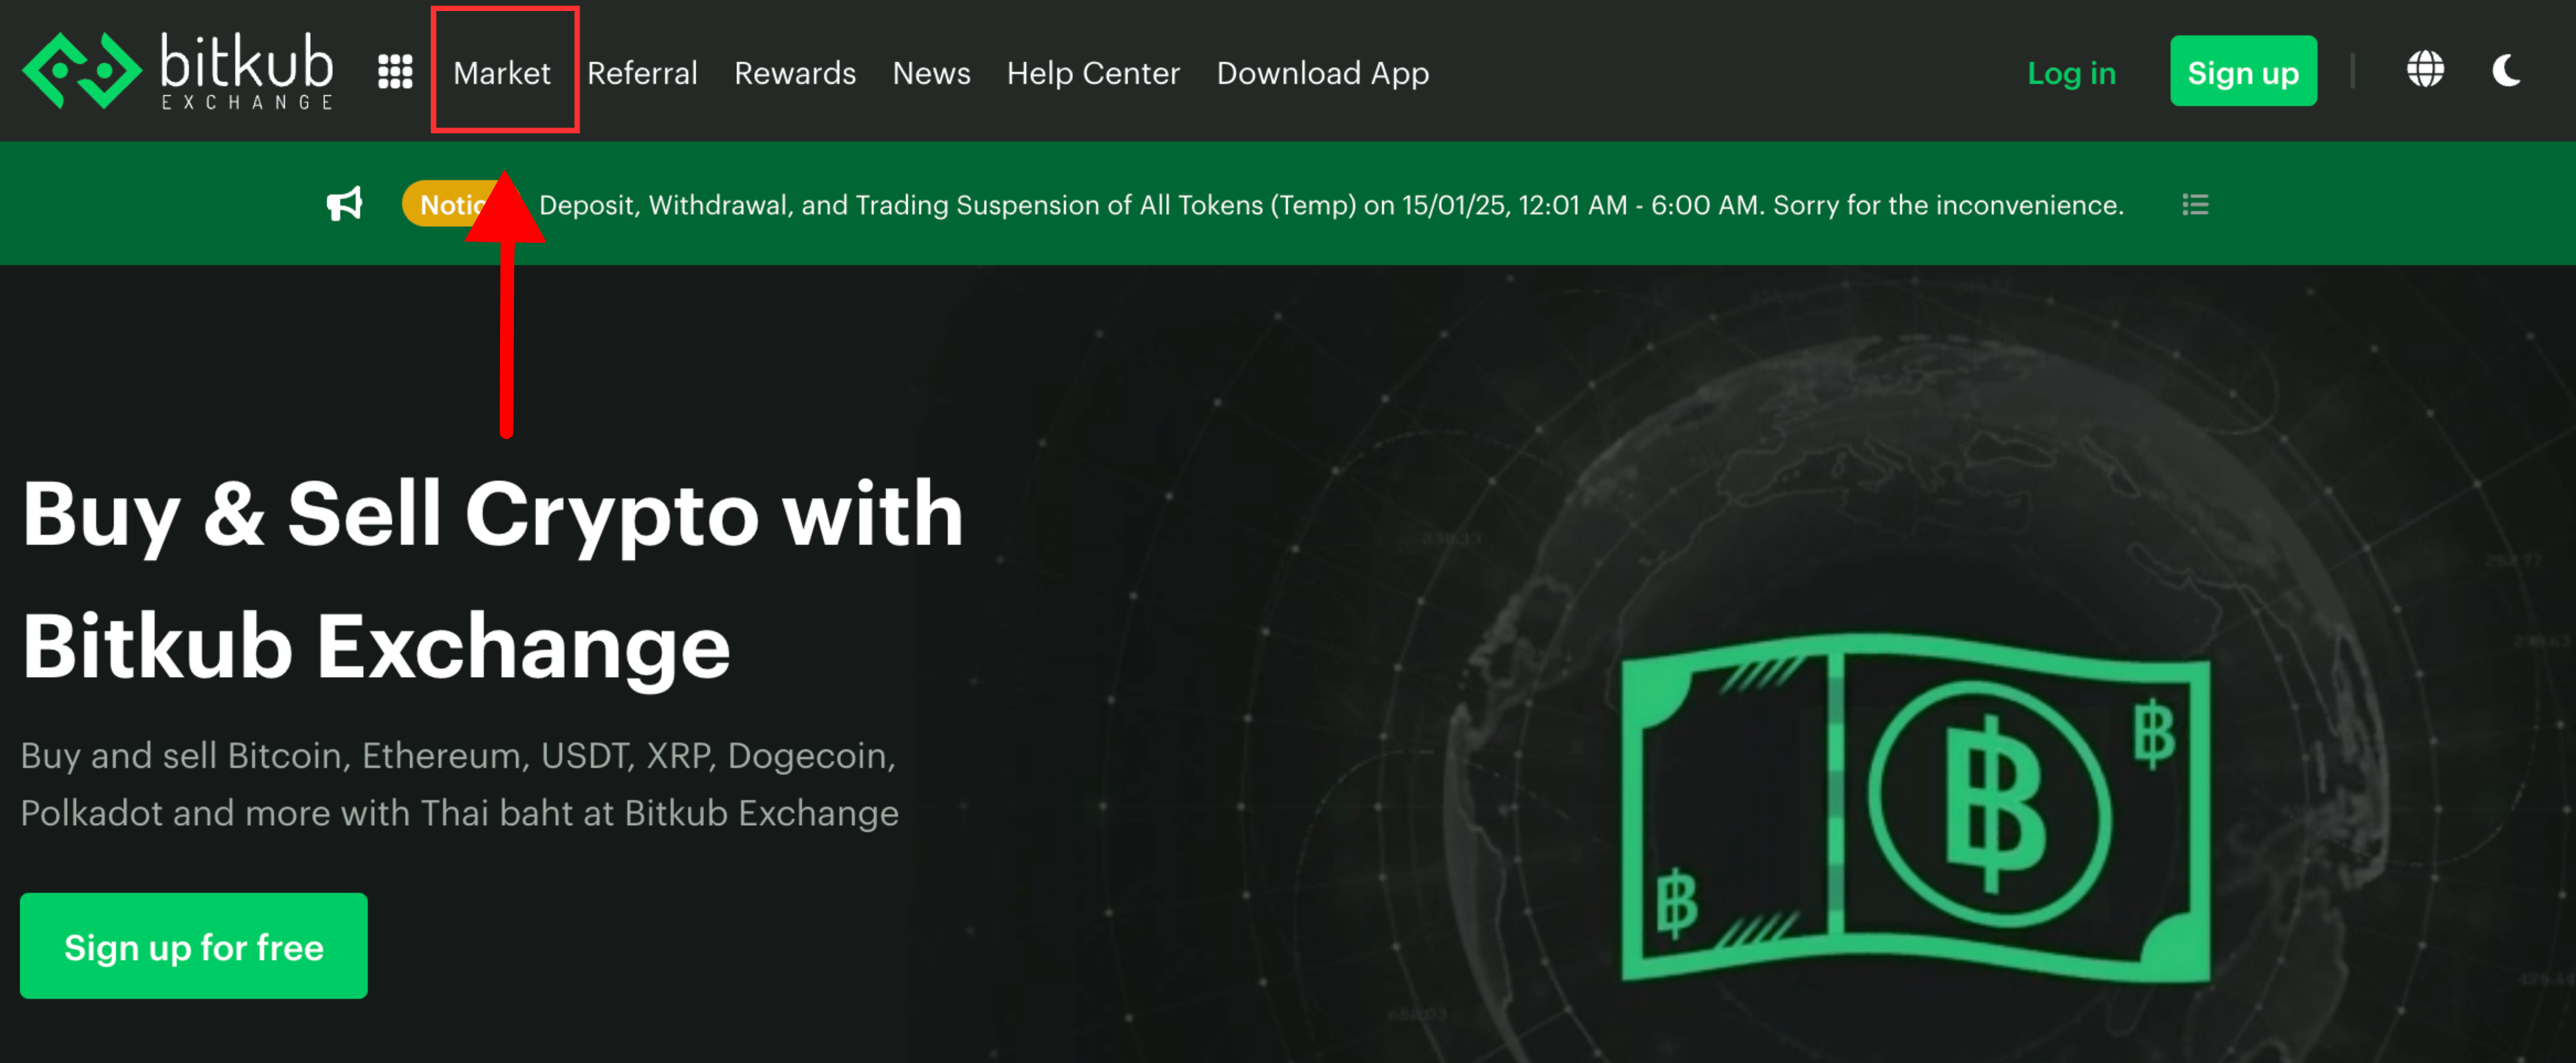Click Download App in navigation

click(1322, 73)
